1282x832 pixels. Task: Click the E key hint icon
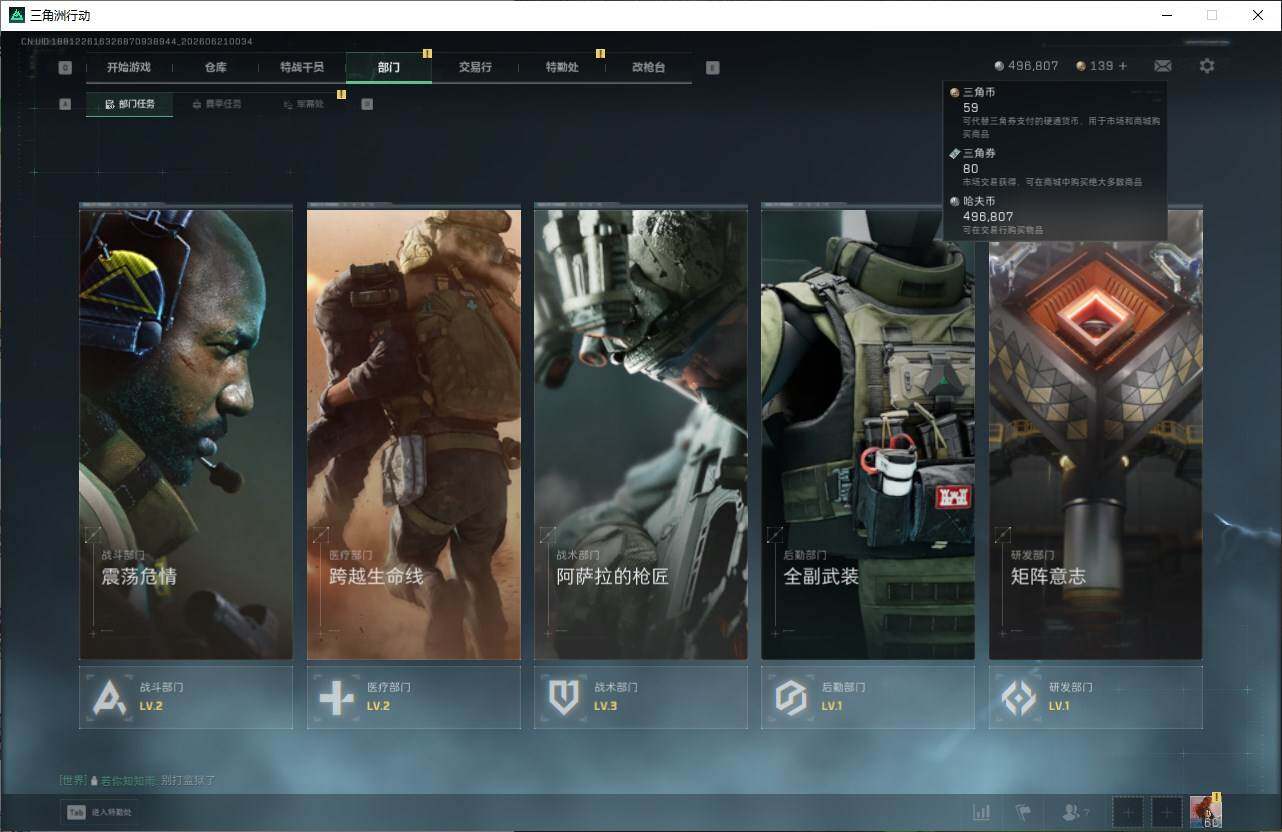(712, 68)
